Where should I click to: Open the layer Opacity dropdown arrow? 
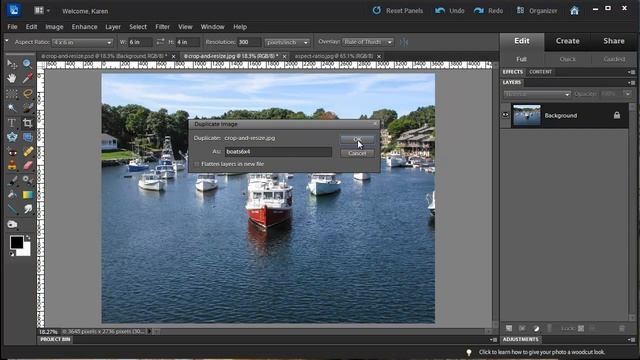(x=627, y=94)
